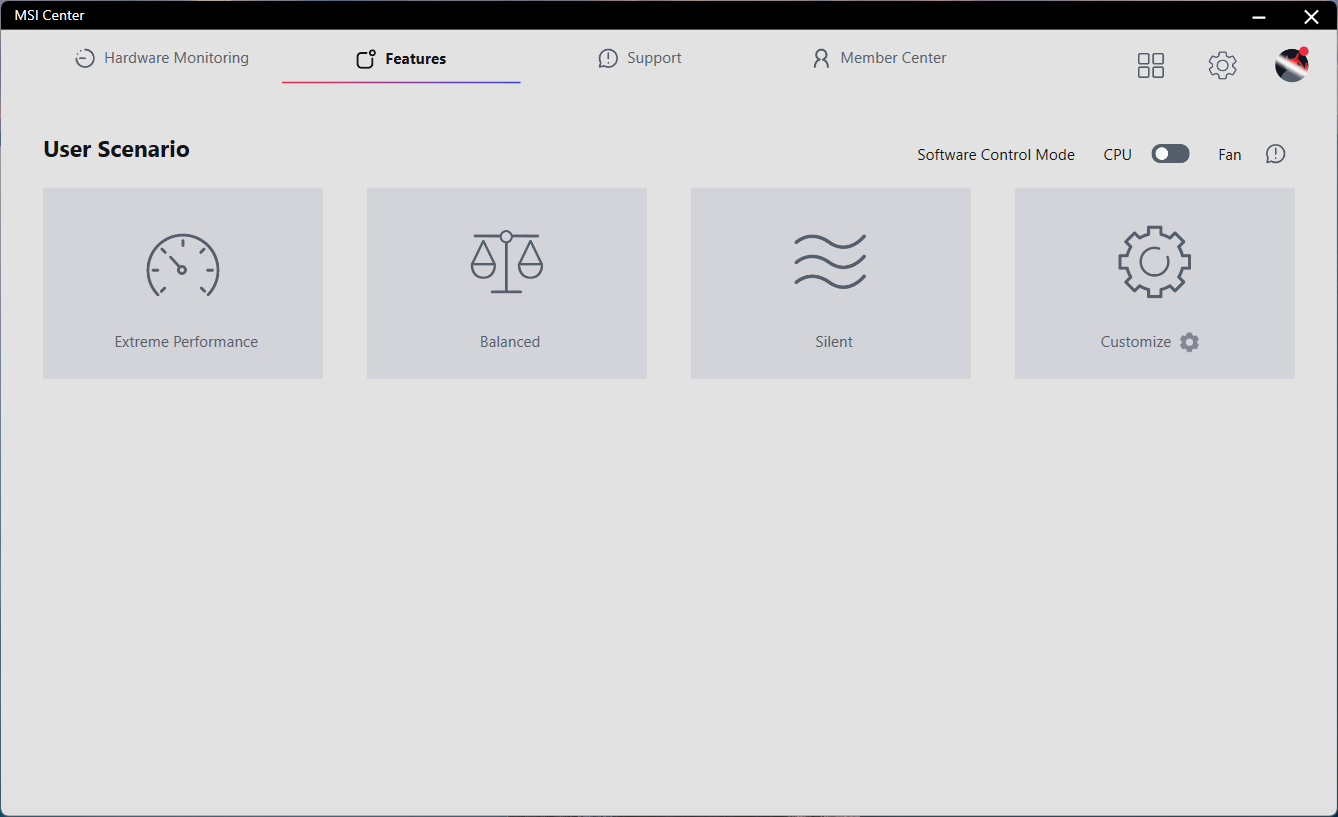Click the Customize settings gear icon

tap(1189, 342)
